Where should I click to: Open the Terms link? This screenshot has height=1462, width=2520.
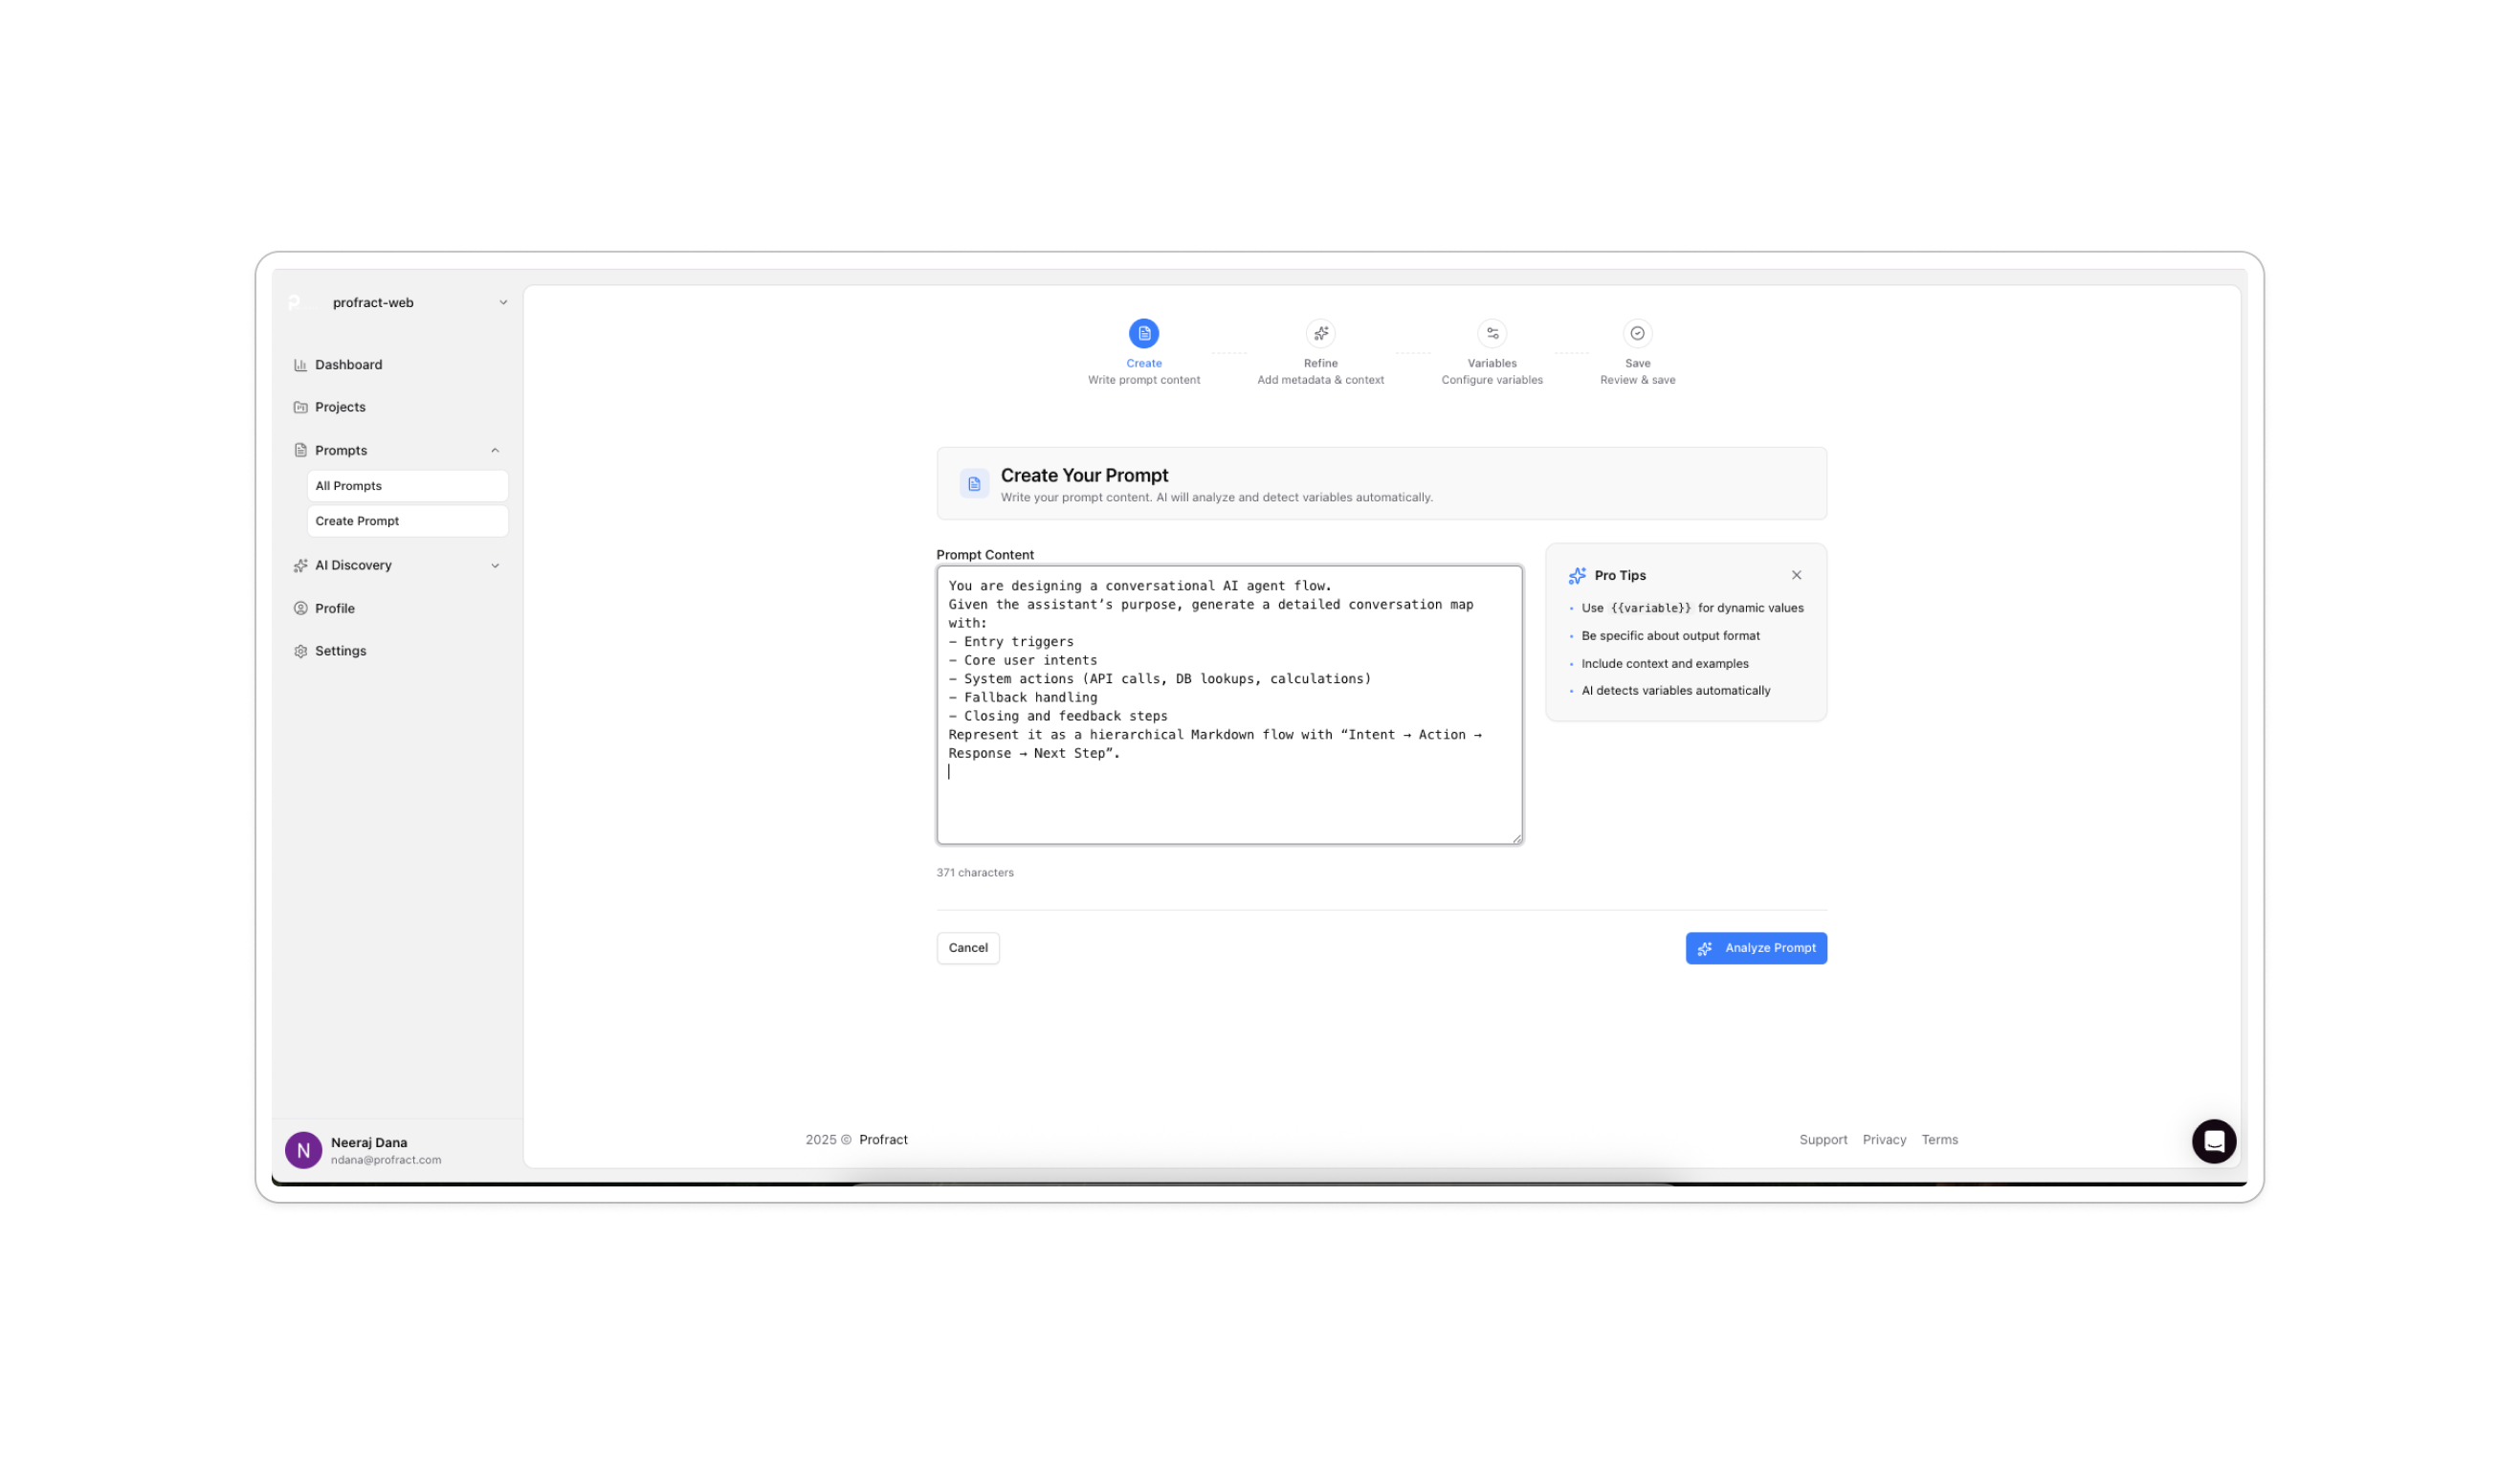click(1939, 1139)
